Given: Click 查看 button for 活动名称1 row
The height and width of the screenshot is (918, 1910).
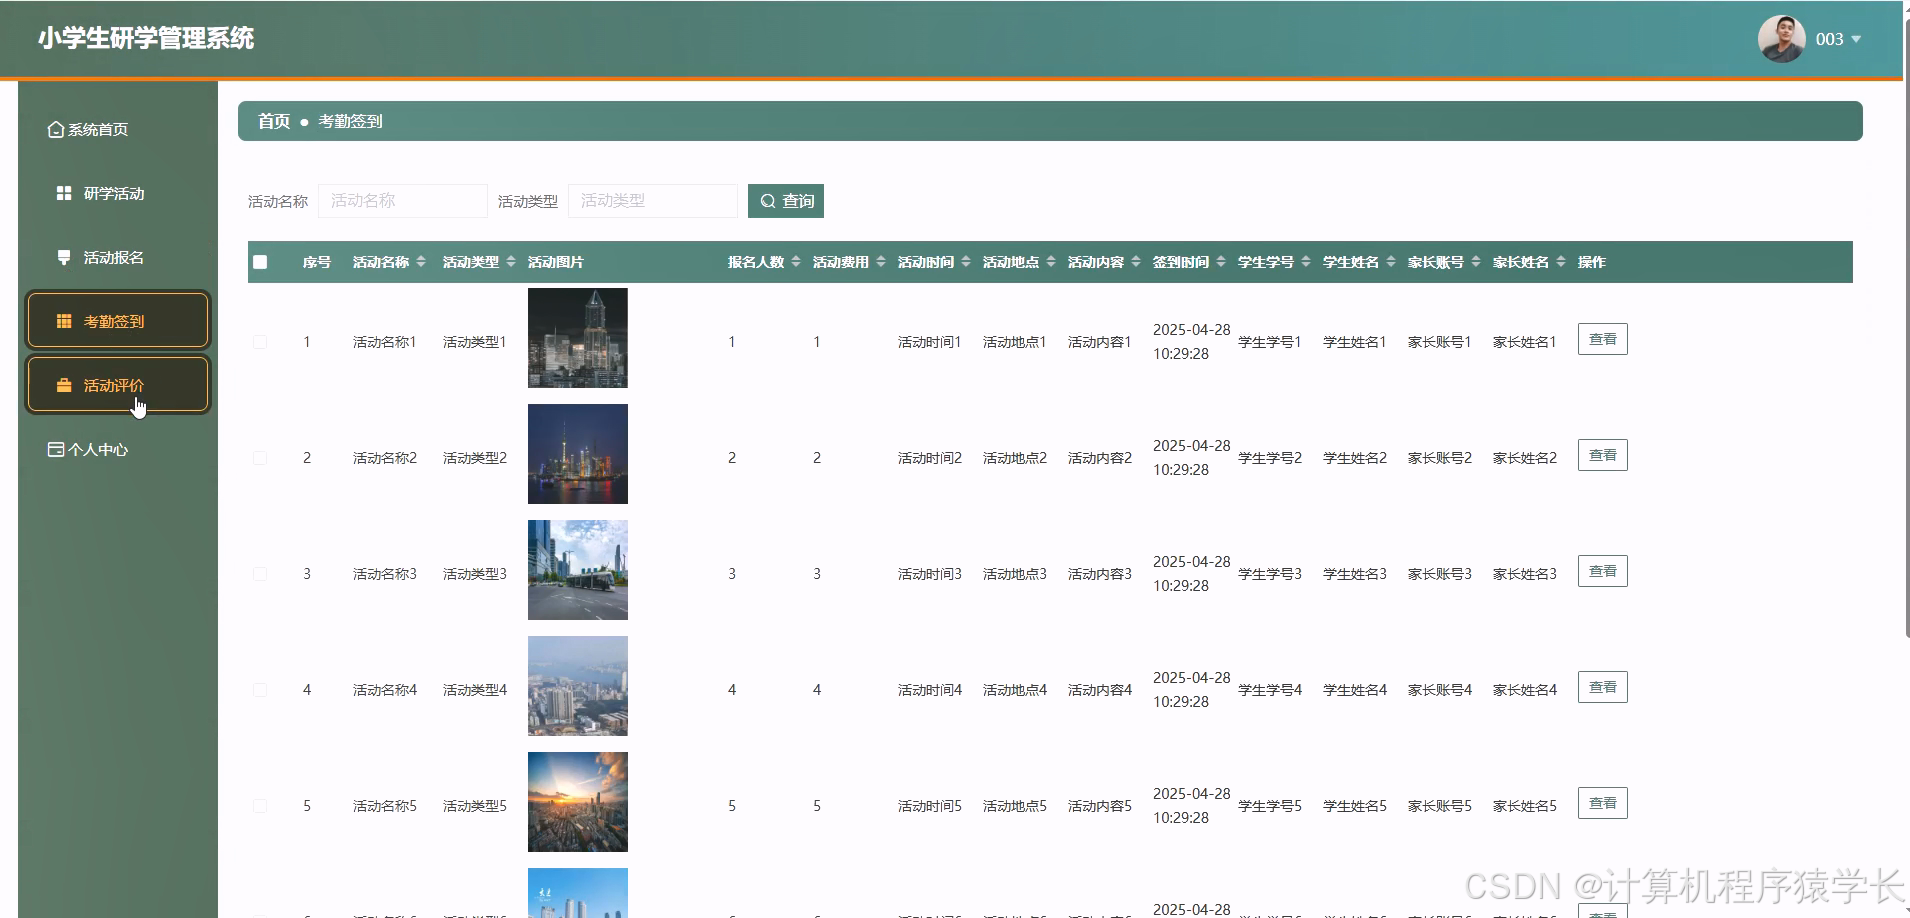Looking at the screenshot, I should [x=1602, y=339].
